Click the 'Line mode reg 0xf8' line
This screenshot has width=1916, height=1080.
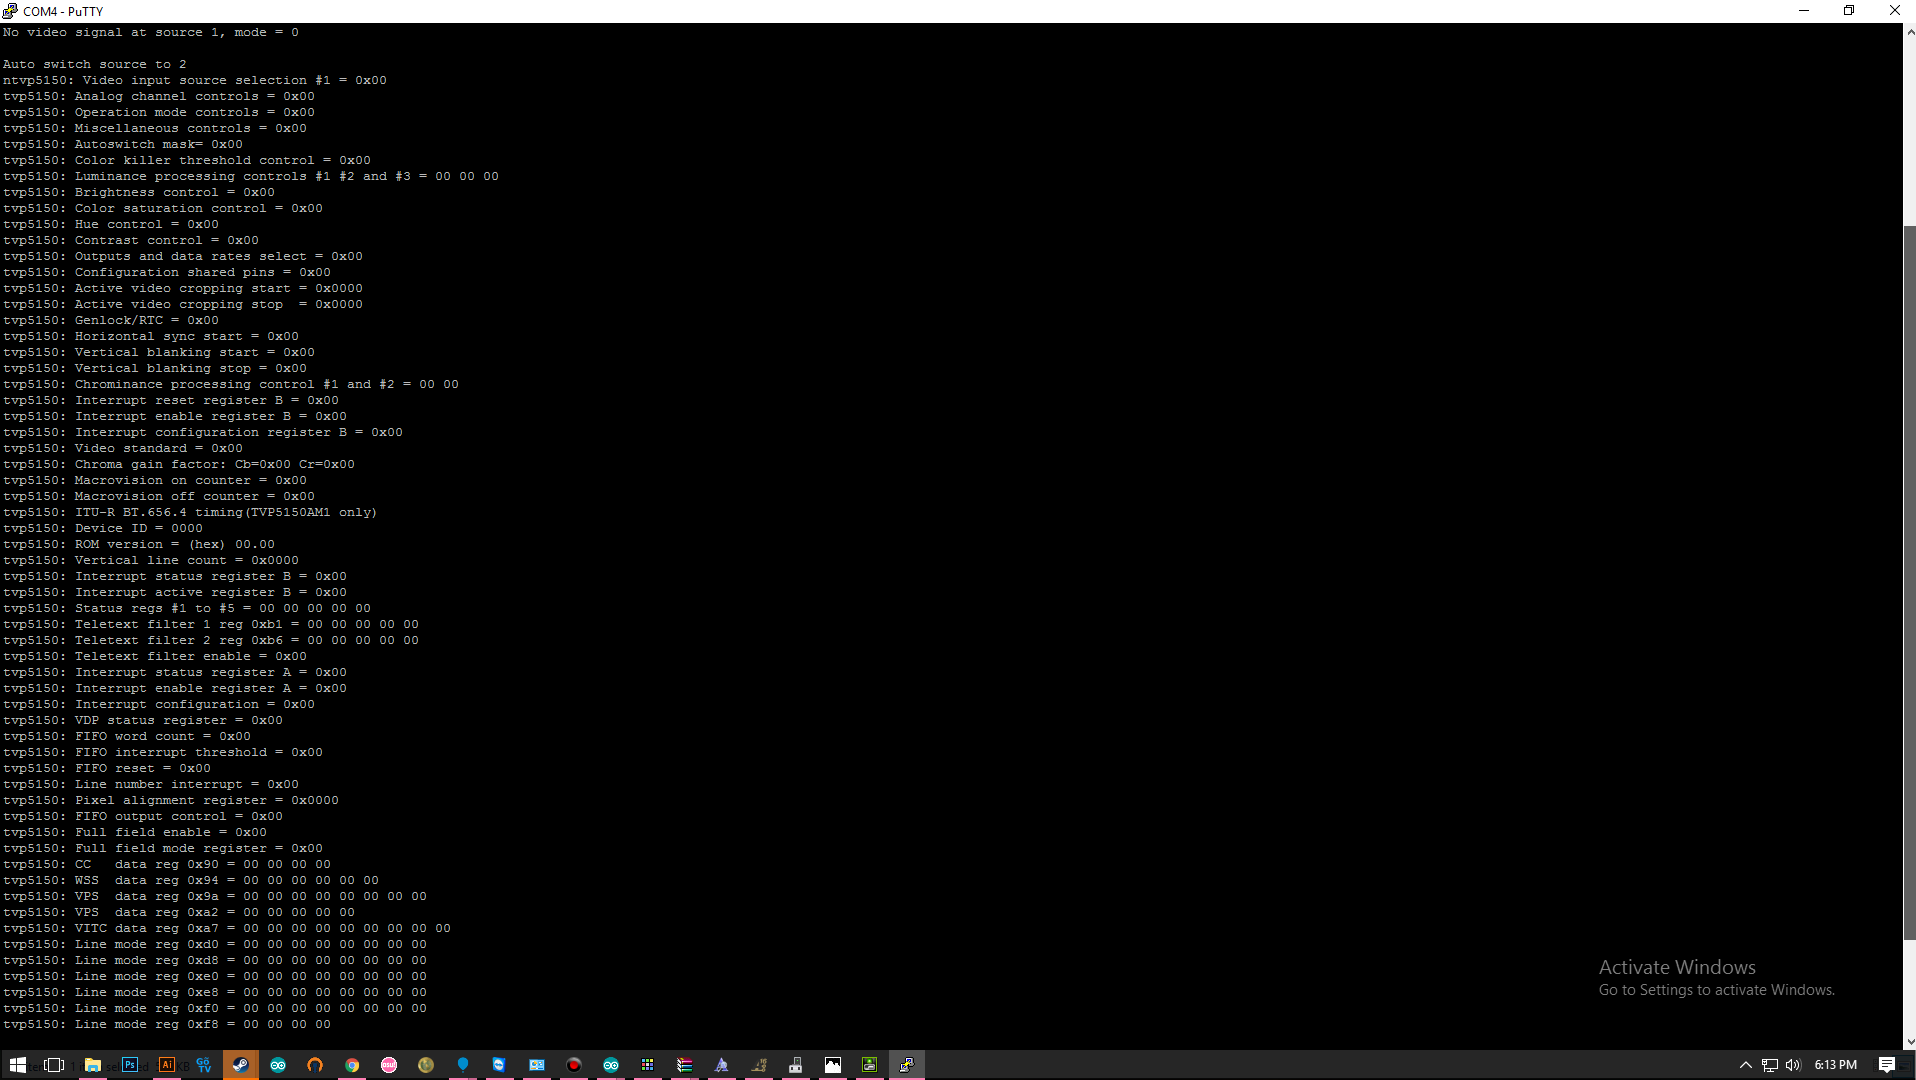coord(167,1024)
